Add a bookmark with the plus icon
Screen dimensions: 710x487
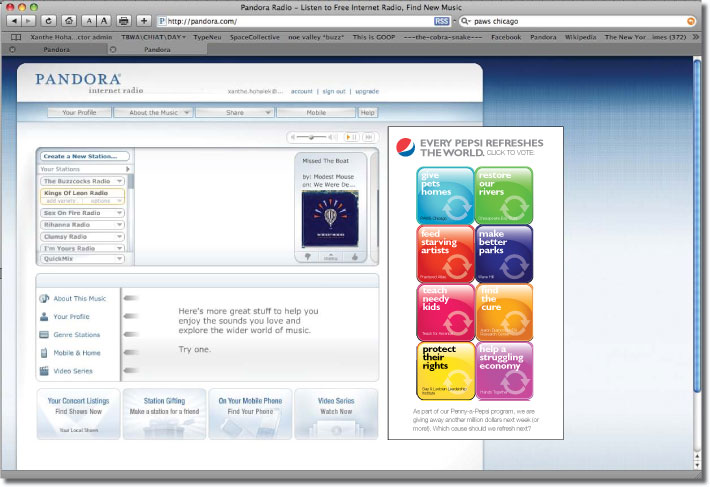coord(144,21)
